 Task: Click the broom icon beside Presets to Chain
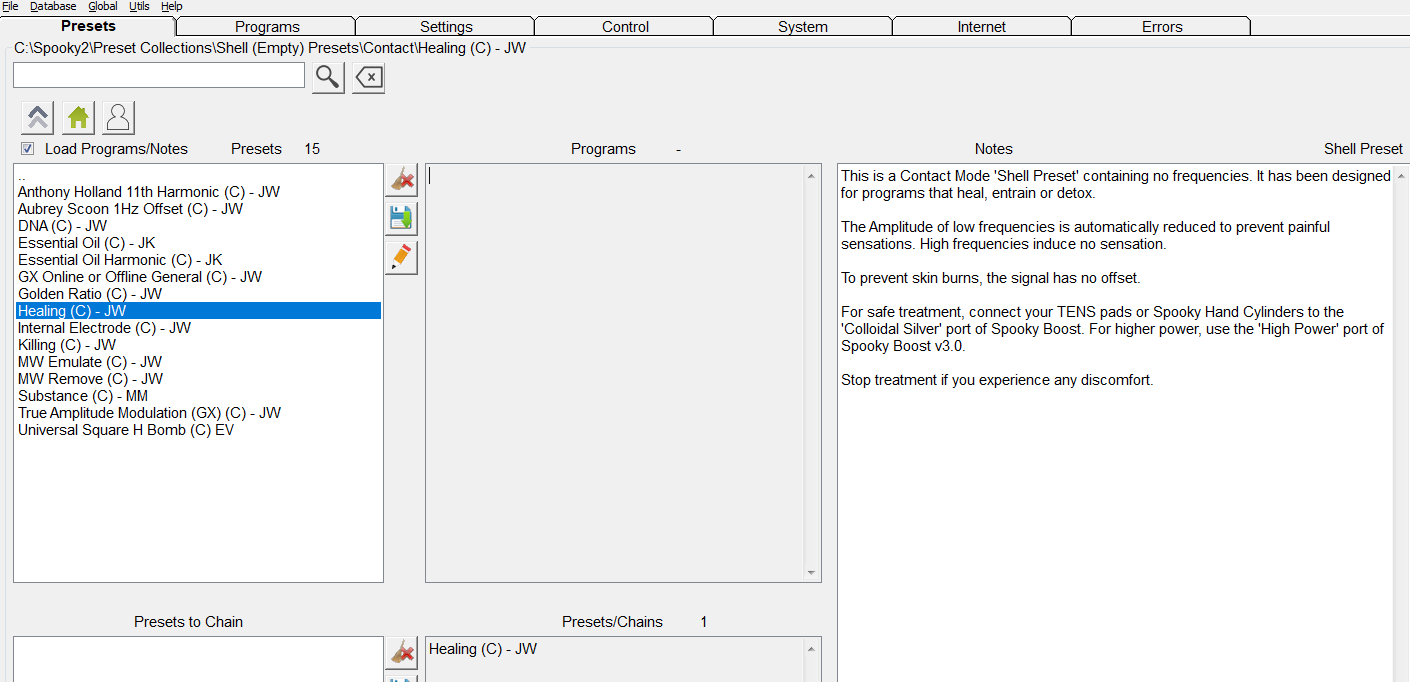[x=401, y=653]
